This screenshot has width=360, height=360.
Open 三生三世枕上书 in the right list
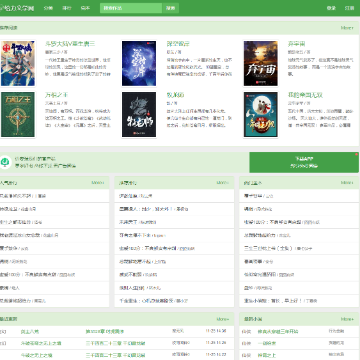(268, 248)
